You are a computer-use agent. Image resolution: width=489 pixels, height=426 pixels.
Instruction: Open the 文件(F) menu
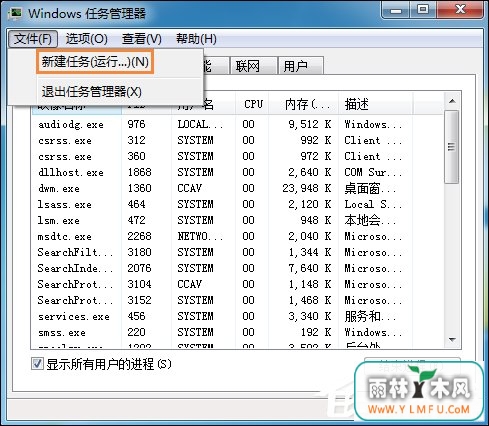coord(33,39)
